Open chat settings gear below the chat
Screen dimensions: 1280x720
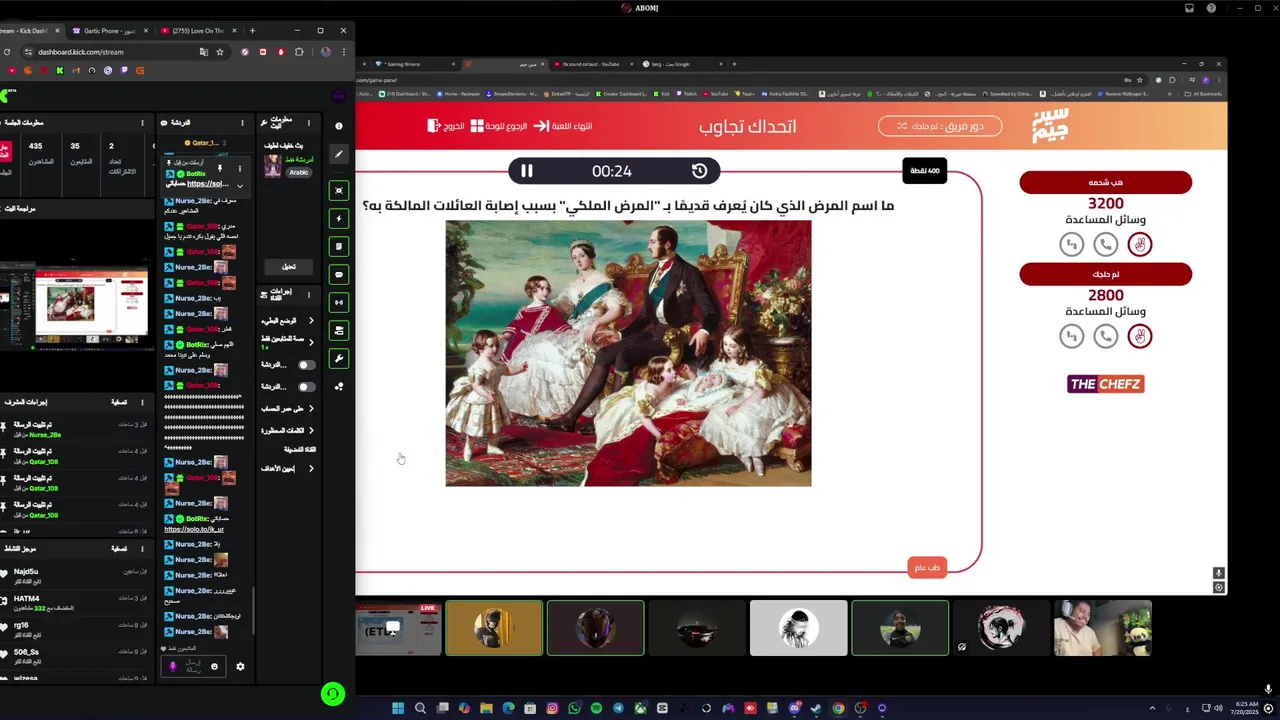click(x=240, y=666)
